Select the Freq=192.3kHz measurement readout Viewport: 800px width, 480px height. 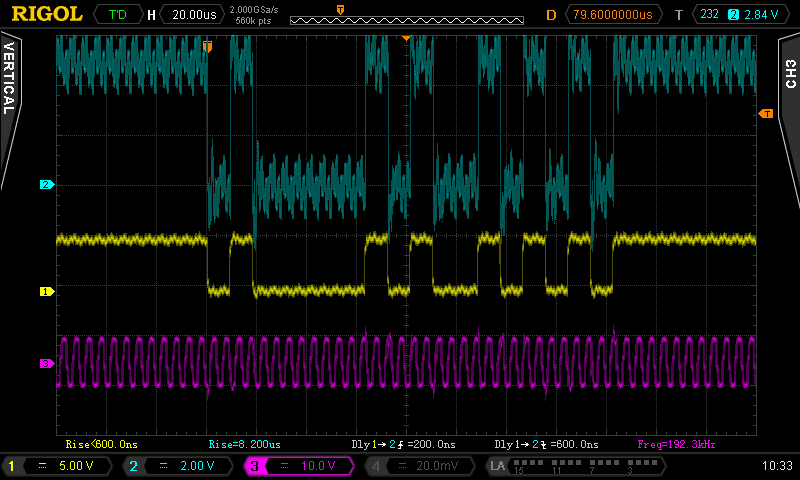tap(676, 443)
